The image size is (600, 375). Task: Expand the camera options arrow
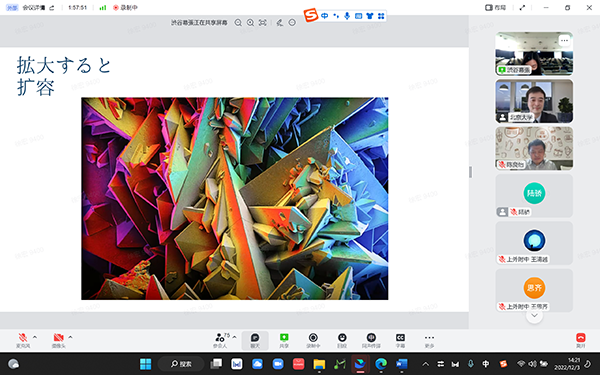70,337
